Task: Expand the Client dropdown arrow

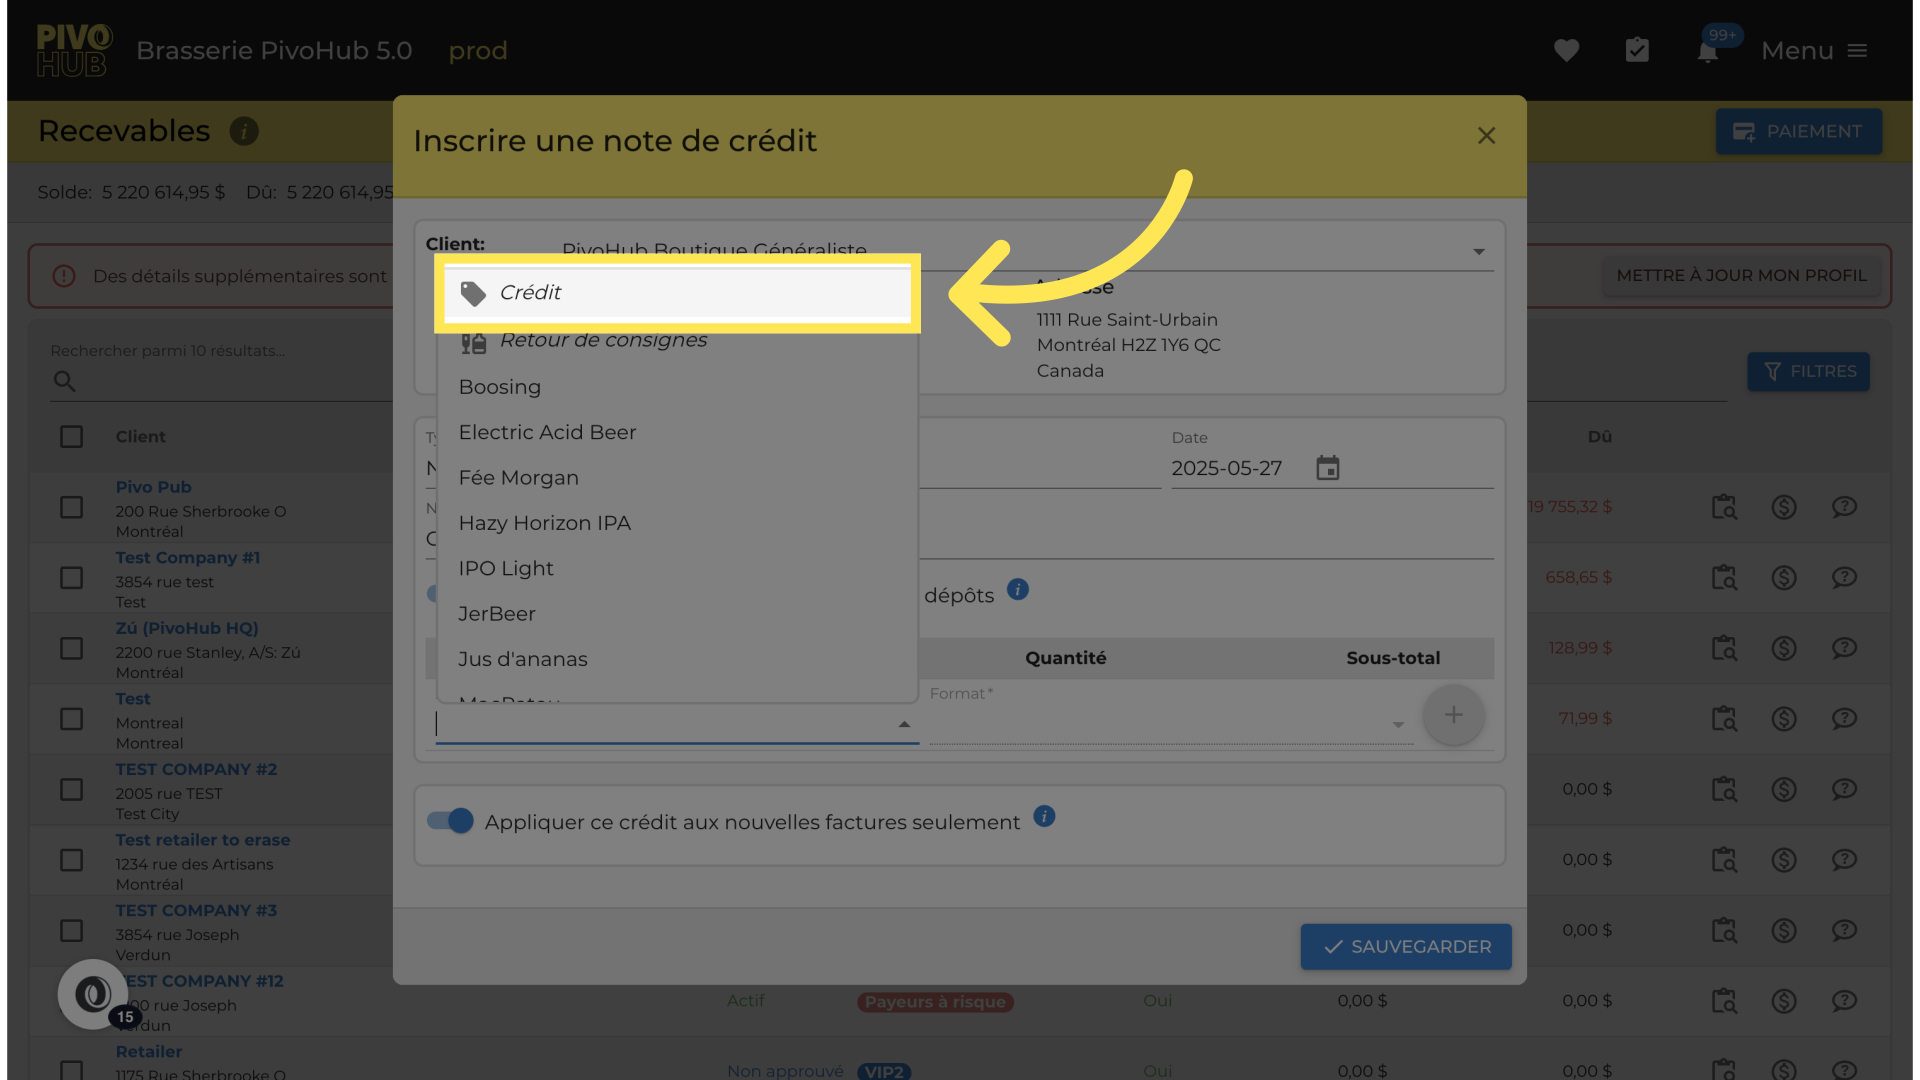Action: (x=1478, y=252)
